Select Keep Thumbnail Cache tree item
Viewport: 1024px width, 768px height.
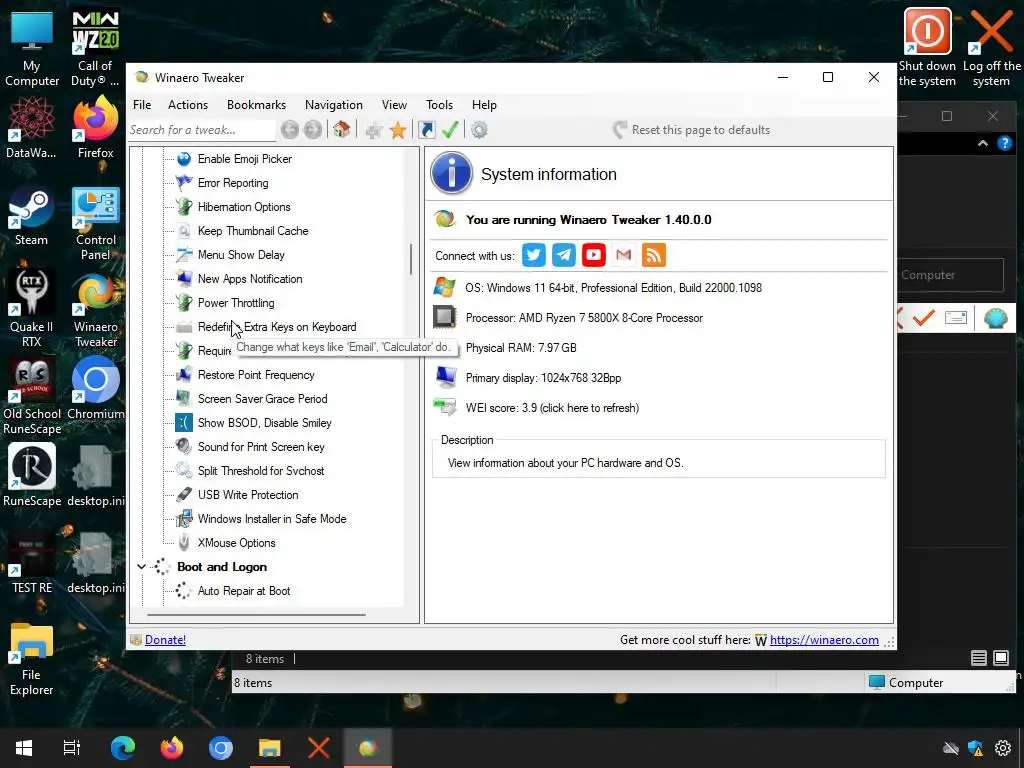[253, 231]
